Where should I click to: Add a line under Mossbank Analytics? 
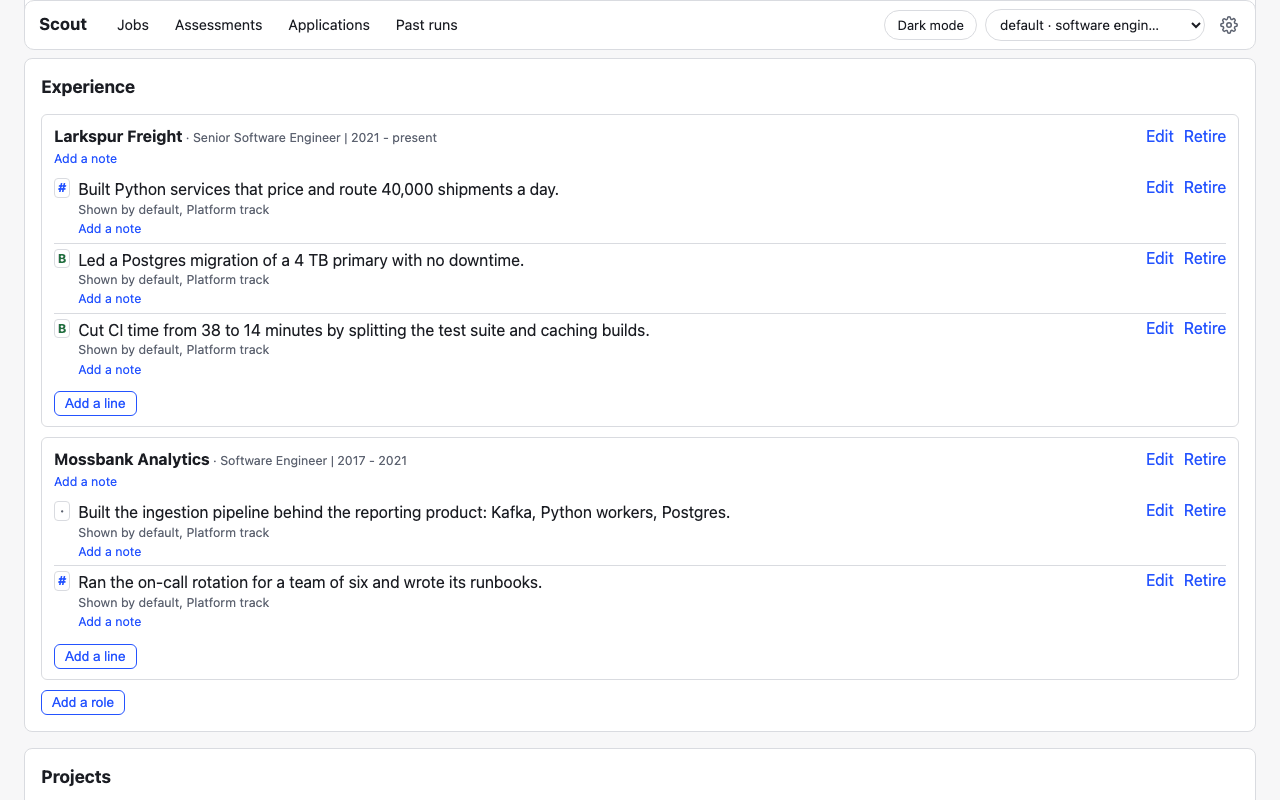(x=95, y=656)
